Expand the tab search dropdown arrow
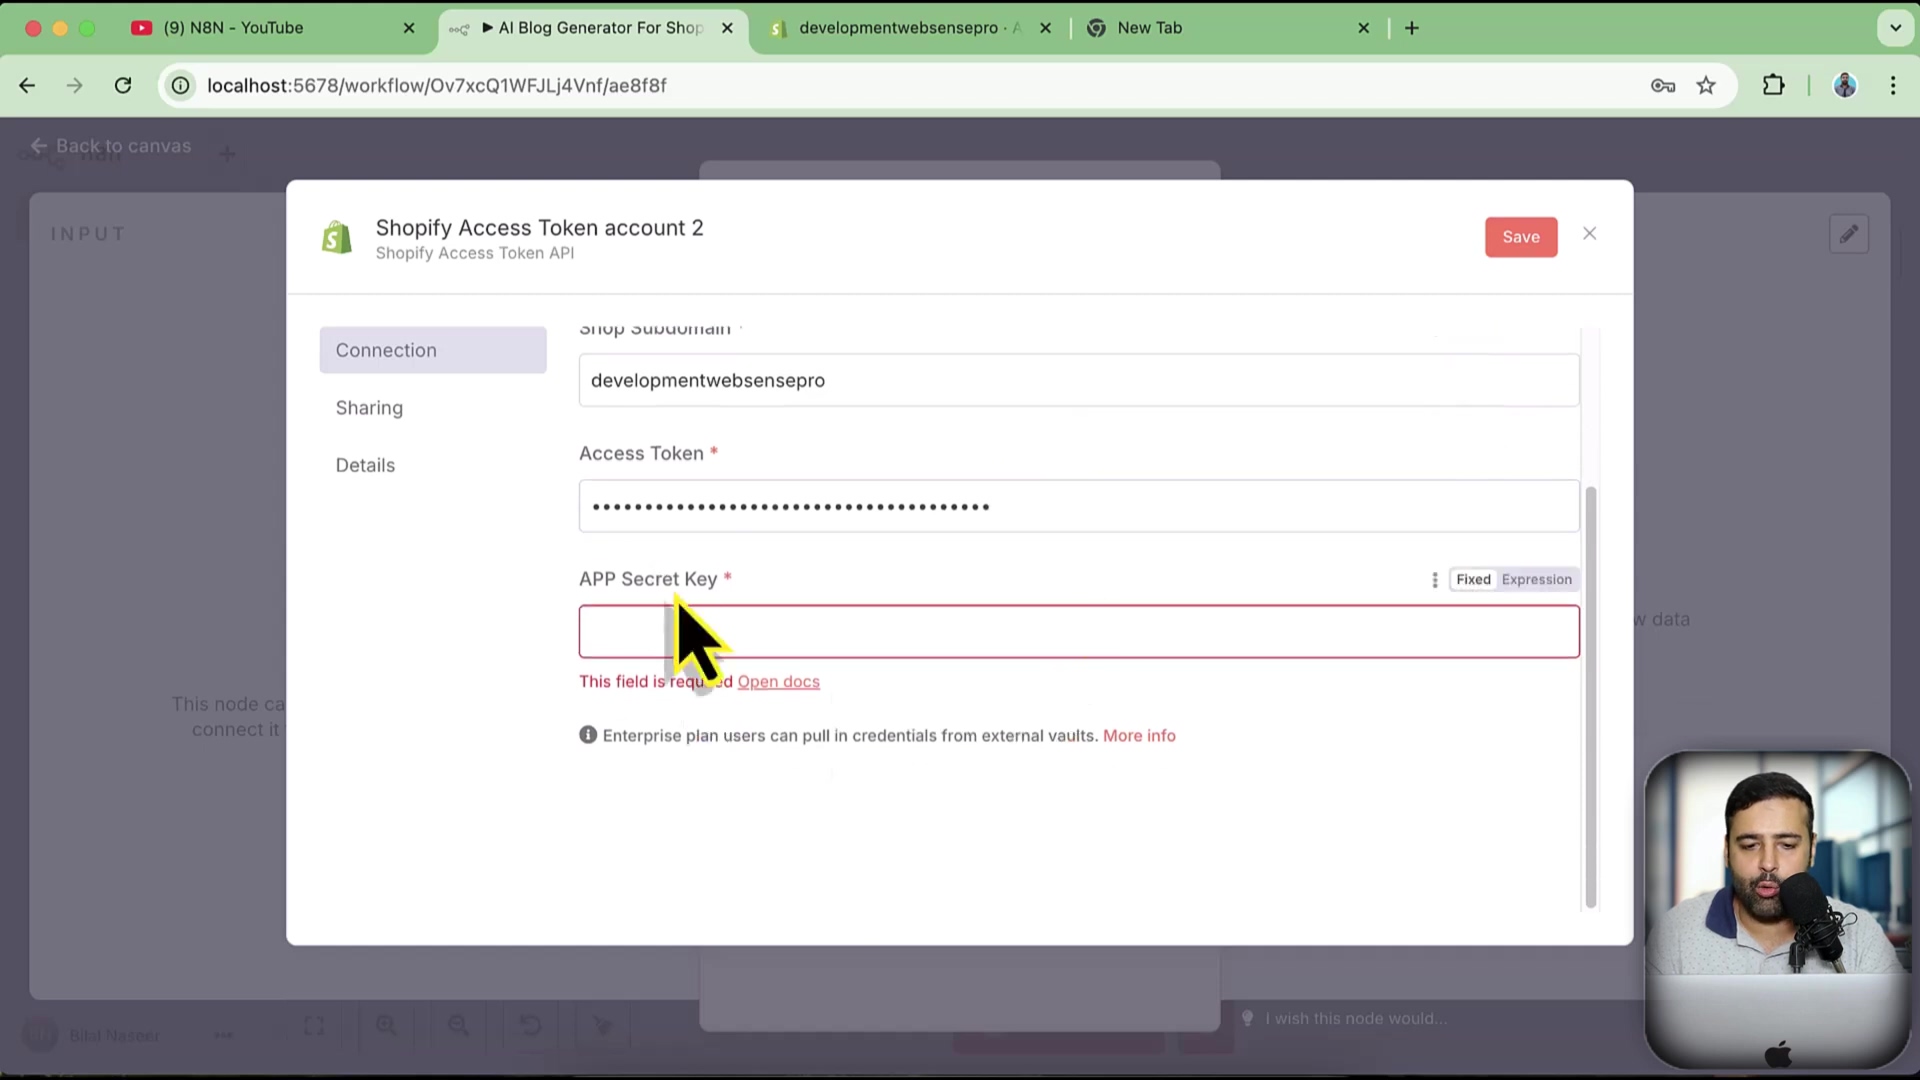The width and height of the screenshot is (1920, 1080). (x=1895, y=28)
